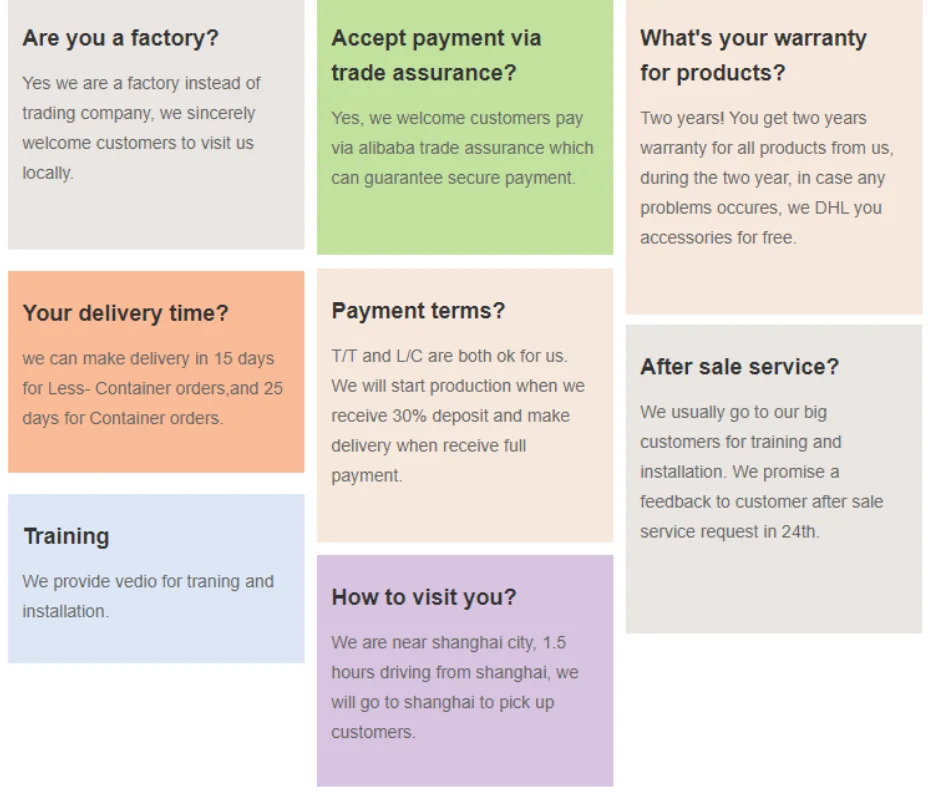Click the "What's your warranty for products?" heading
This screenshot has width=933, height=798.
point(753,55)
